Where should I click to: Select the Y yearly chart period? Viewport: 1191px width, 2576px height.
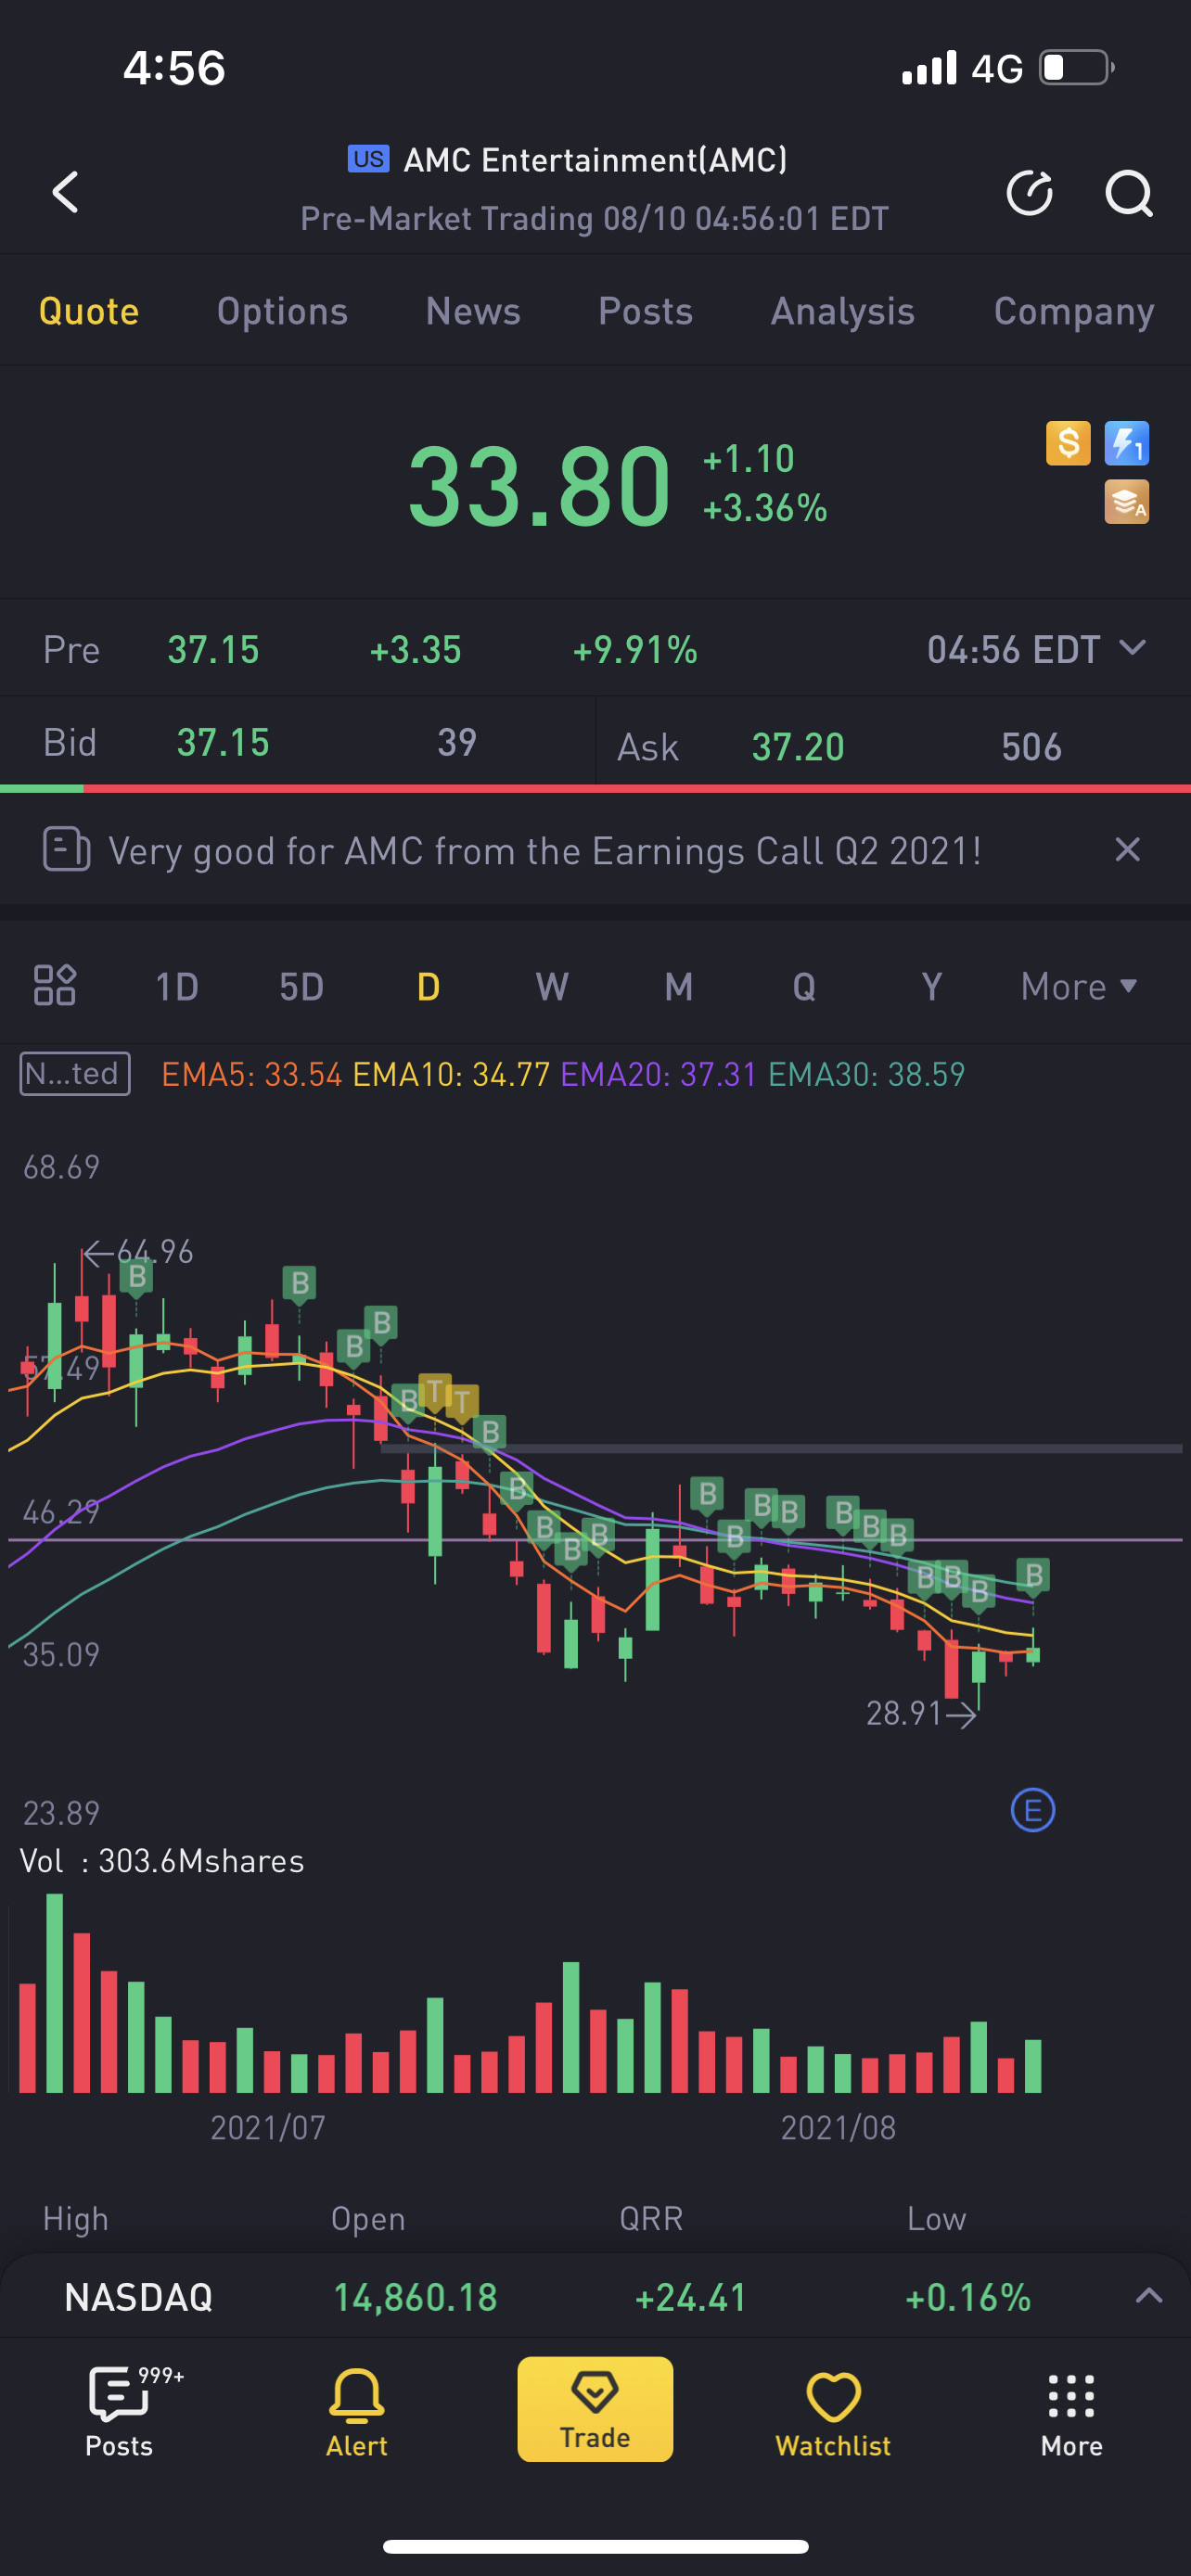[x=931, y=987]
